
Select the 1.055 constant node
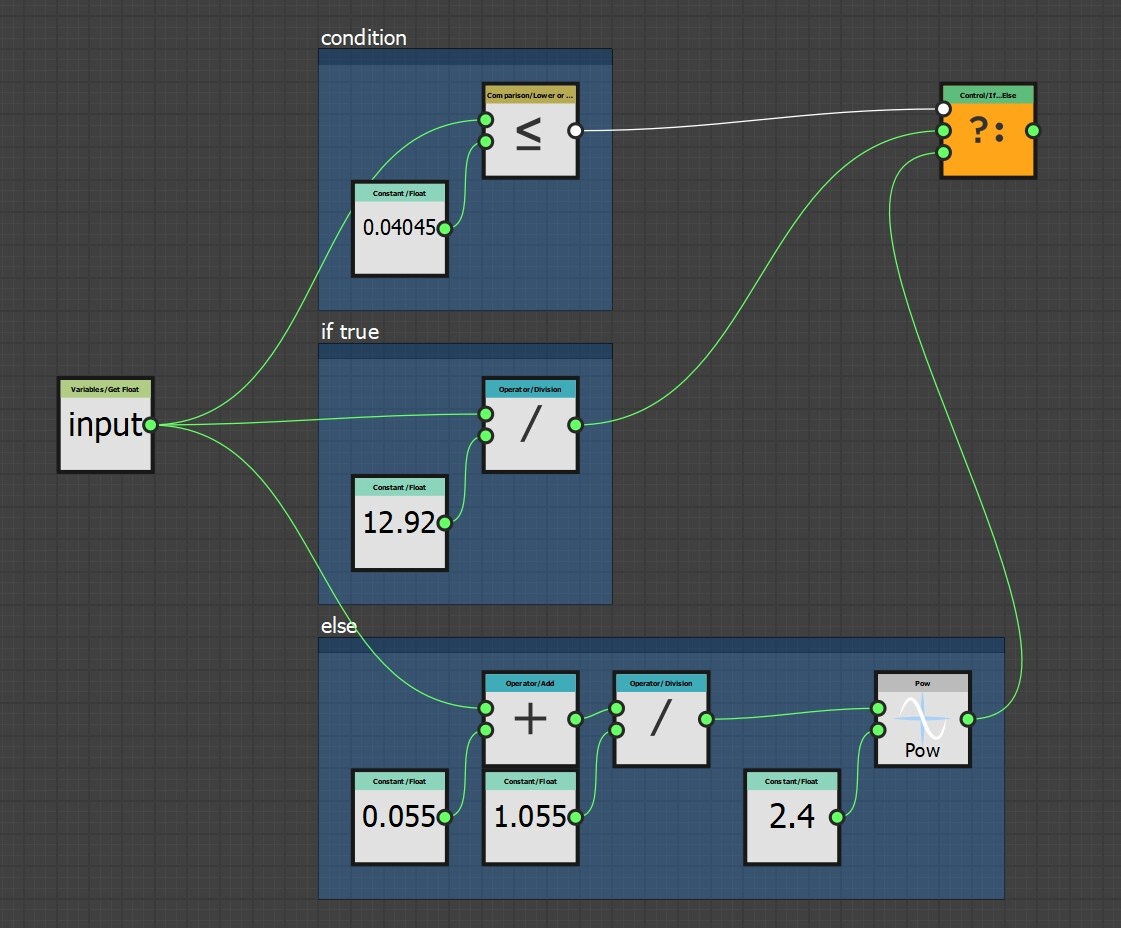tap(528, 816)
